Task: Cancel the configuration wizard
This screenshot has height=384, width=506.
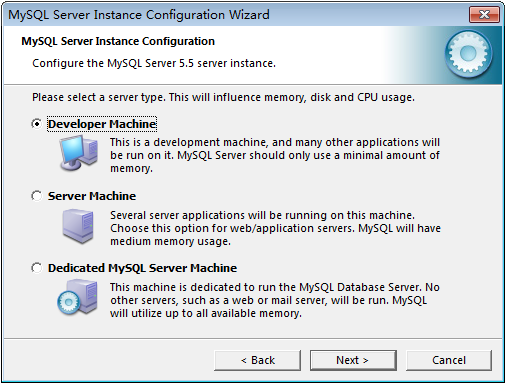Action: coord(449,360)
